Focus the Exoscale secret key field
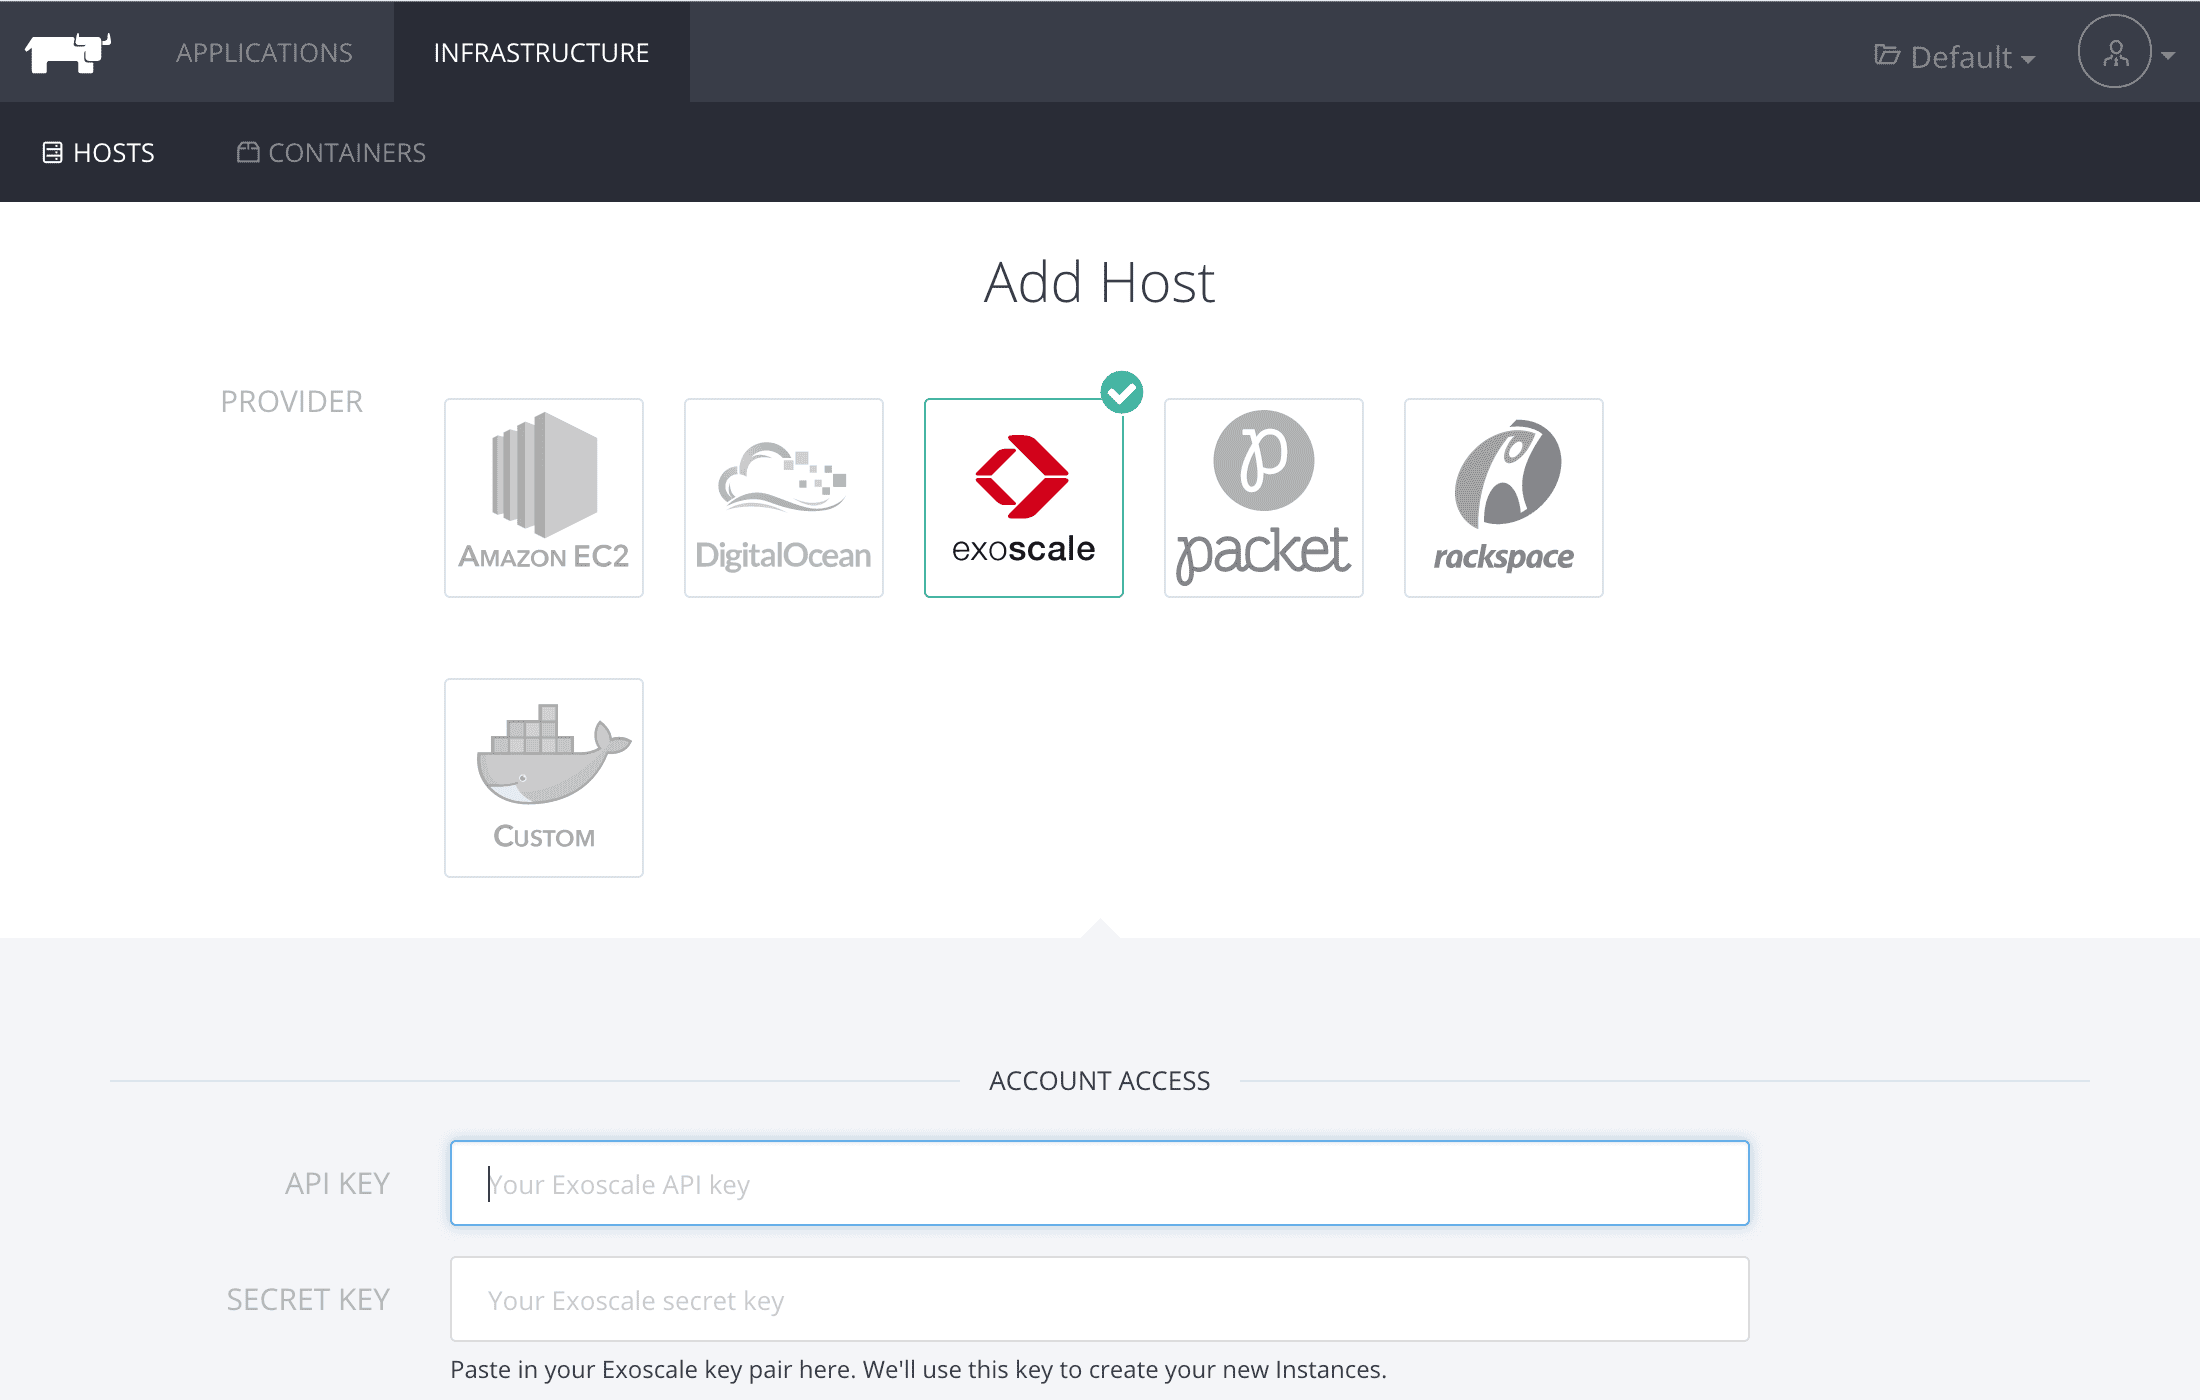 point(1100,1299)
